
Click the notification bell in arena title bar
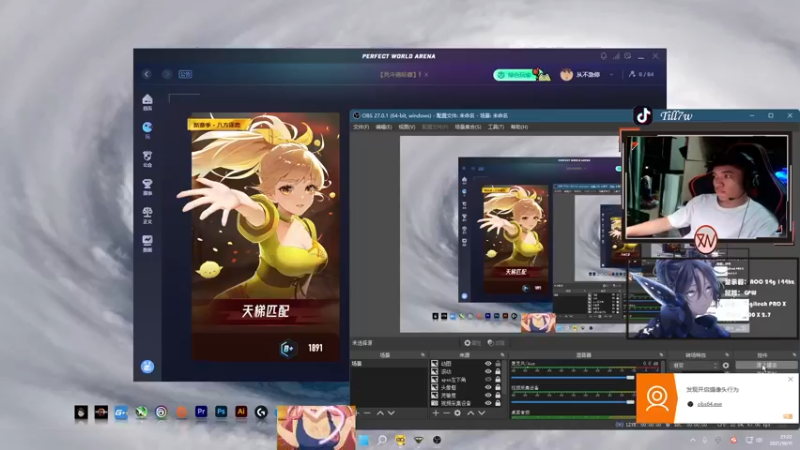[604, 56]
